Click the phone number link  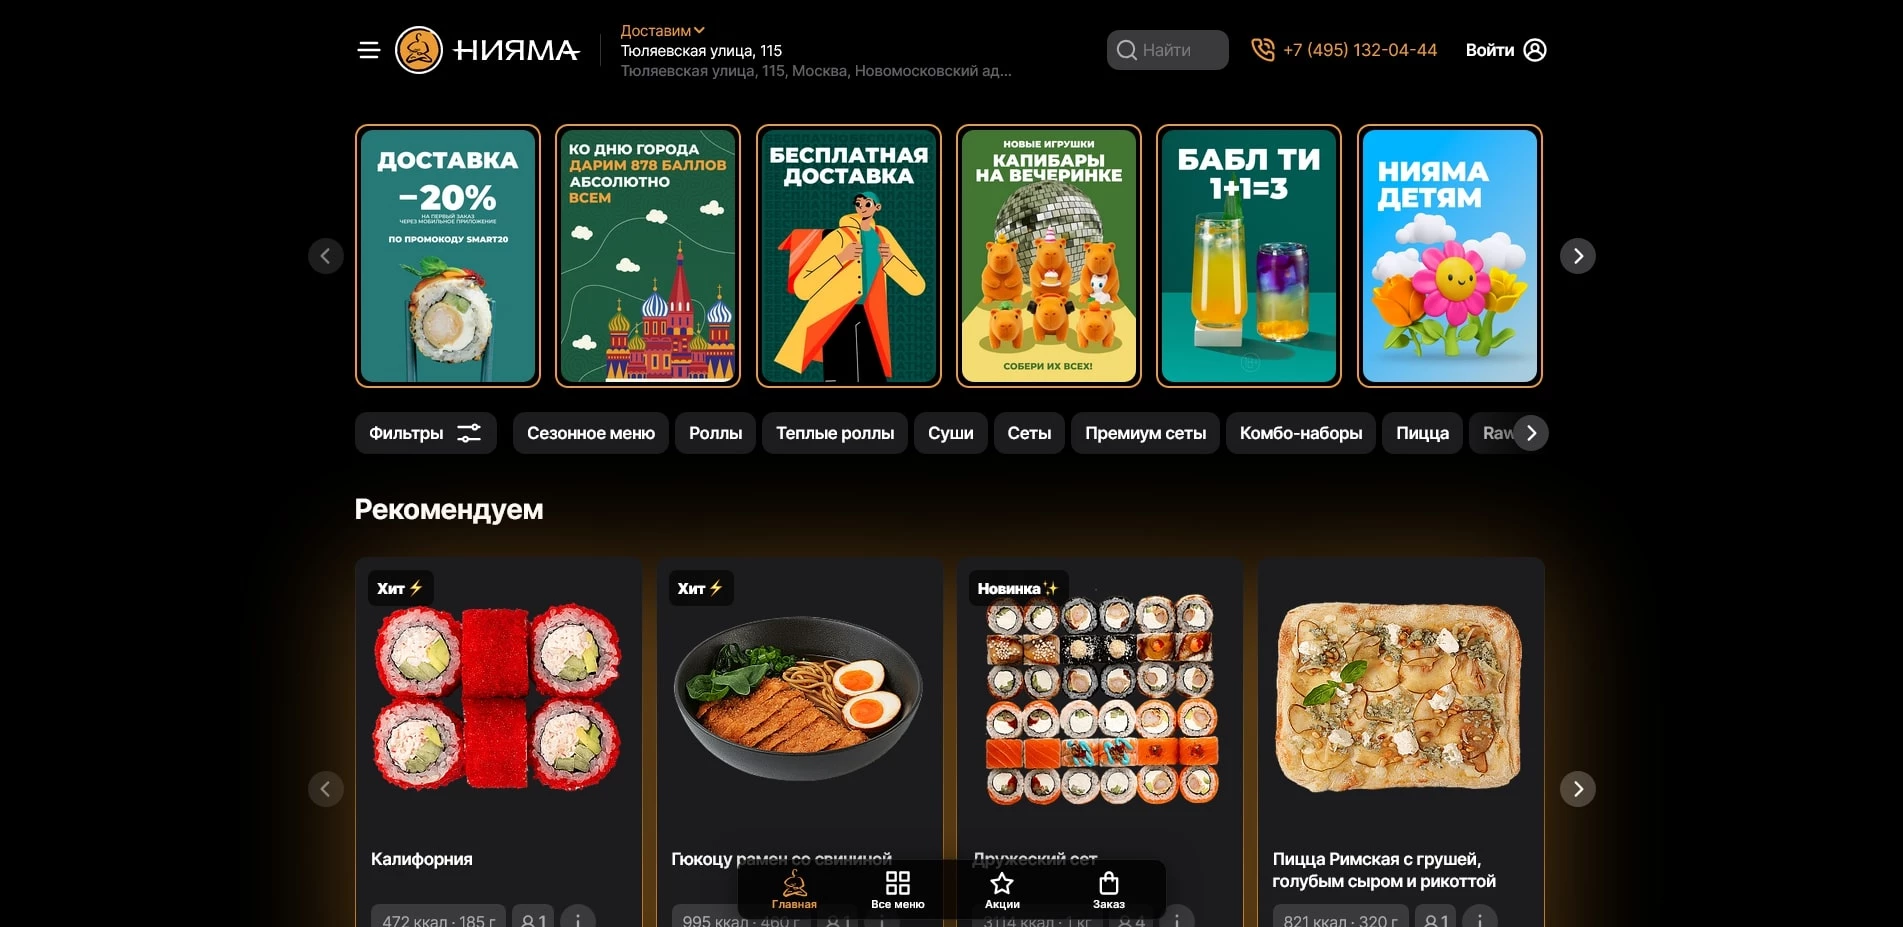click(x=1360, y=50)
